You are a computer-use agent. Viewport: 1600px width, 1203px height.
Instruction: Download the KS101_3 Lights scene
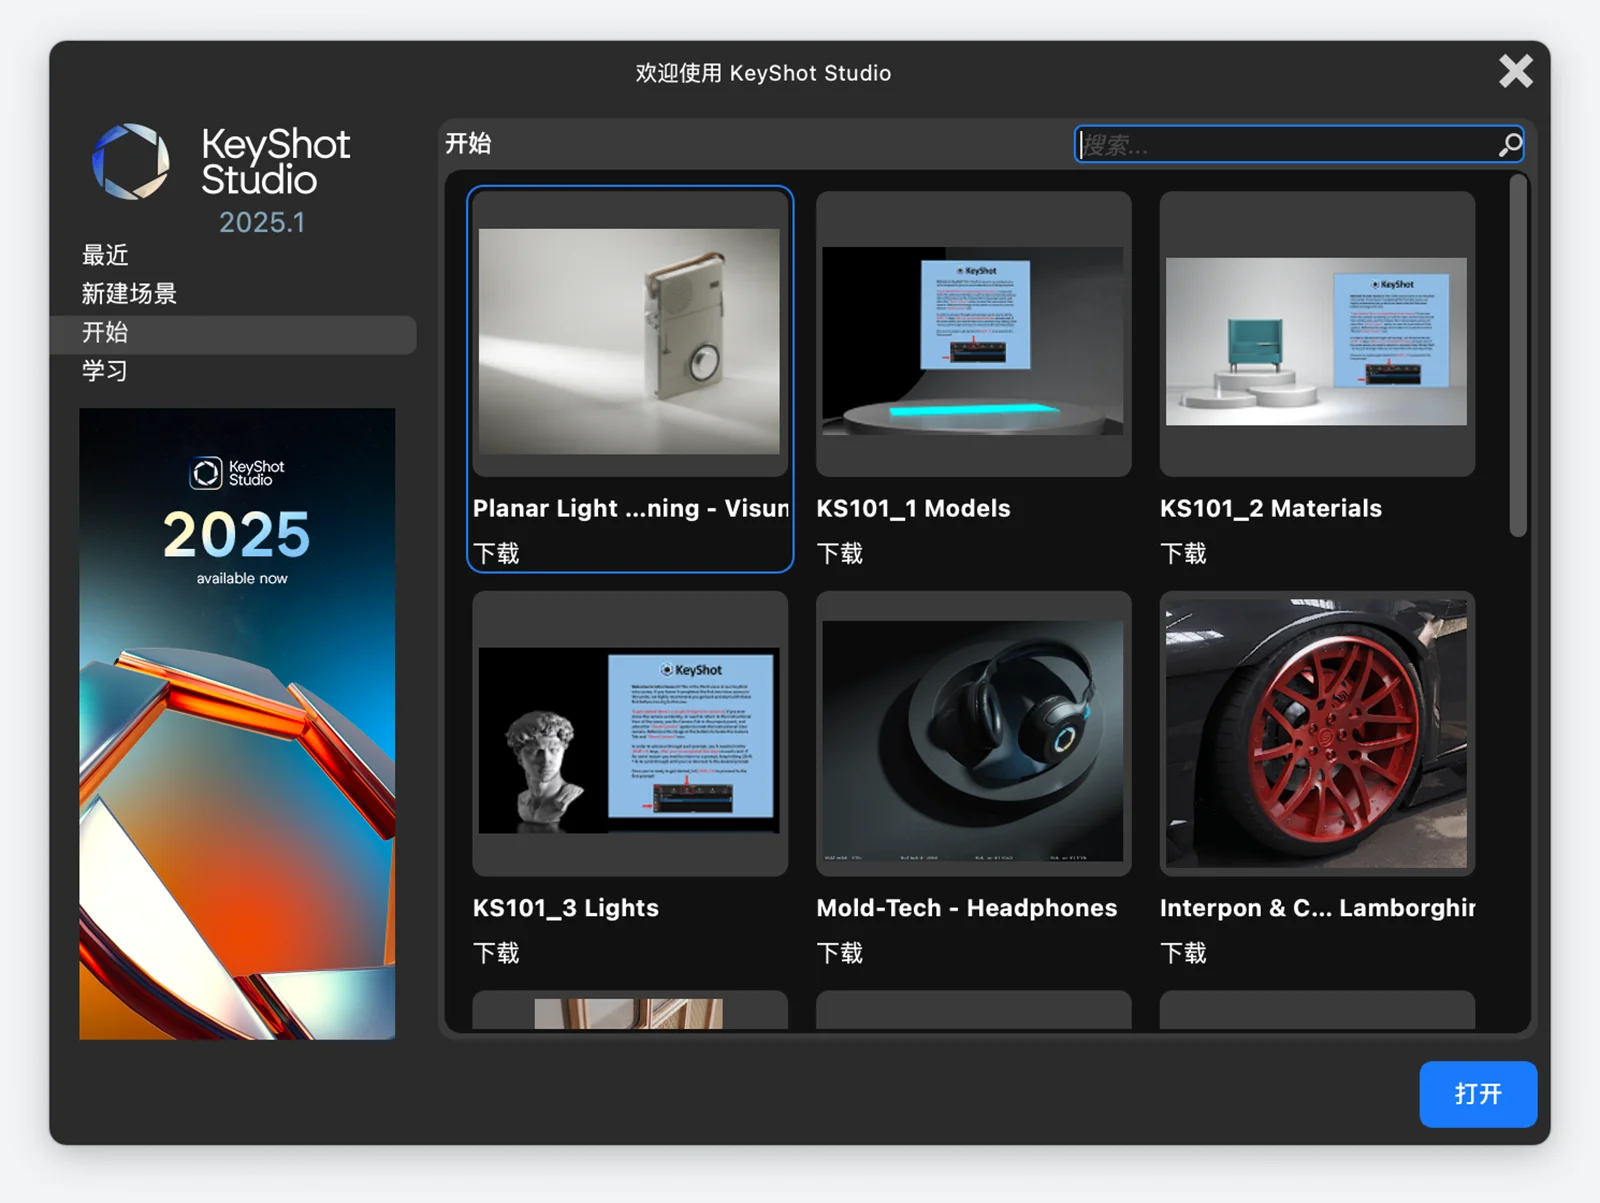pos(496,953)
